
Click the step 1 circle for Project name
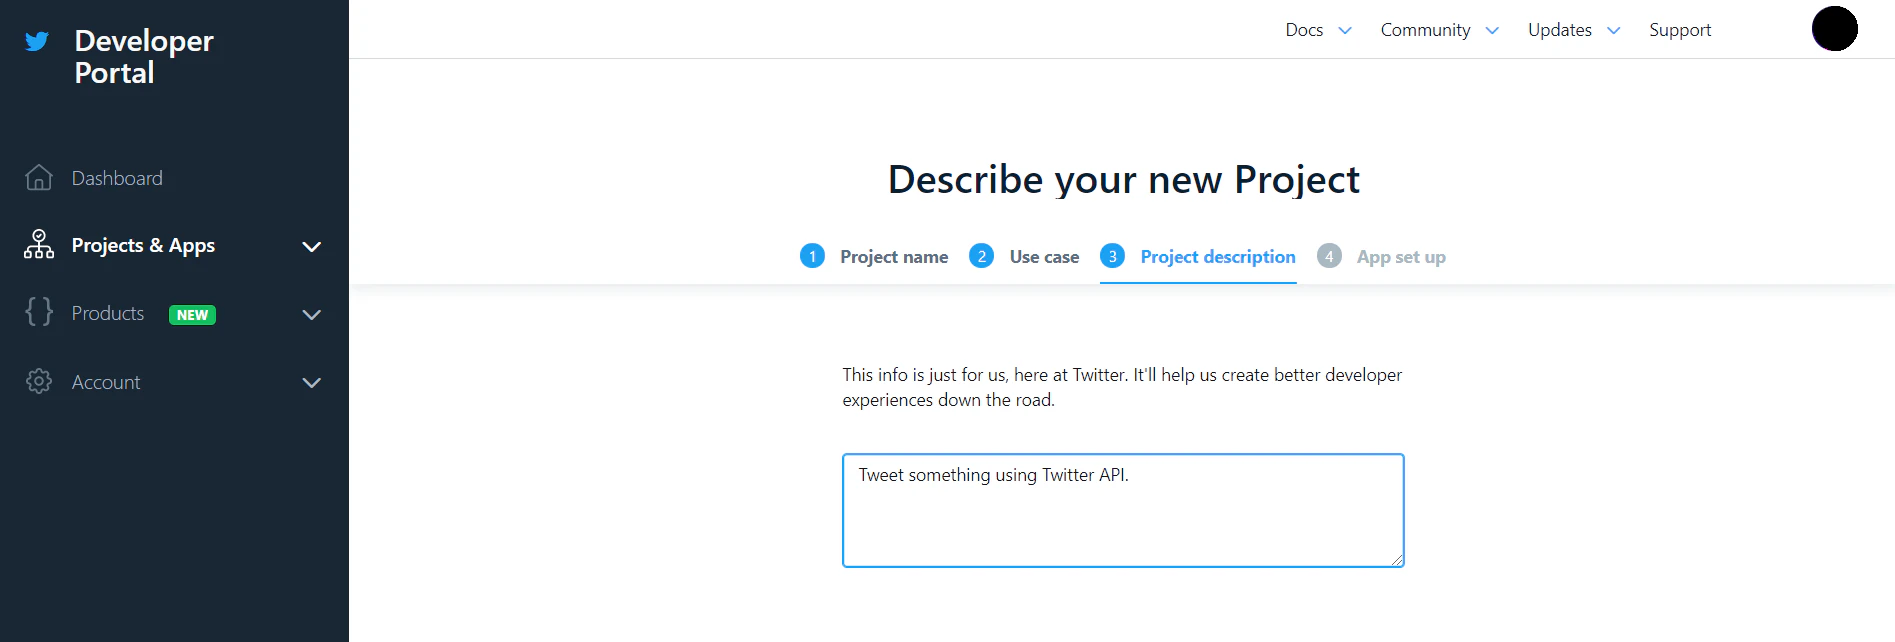(x=812, y=256)
